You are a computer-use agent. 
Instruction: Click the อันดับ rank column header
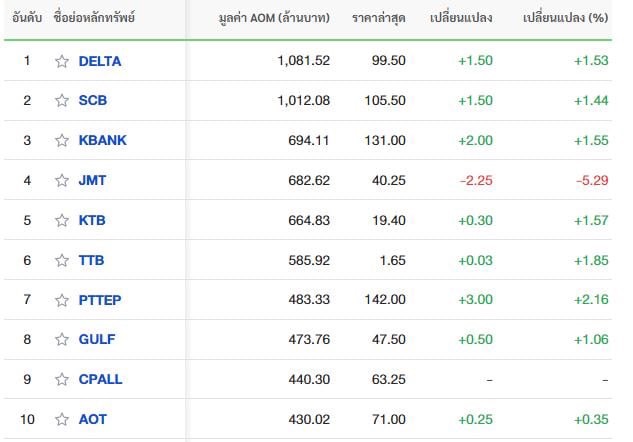27,18
